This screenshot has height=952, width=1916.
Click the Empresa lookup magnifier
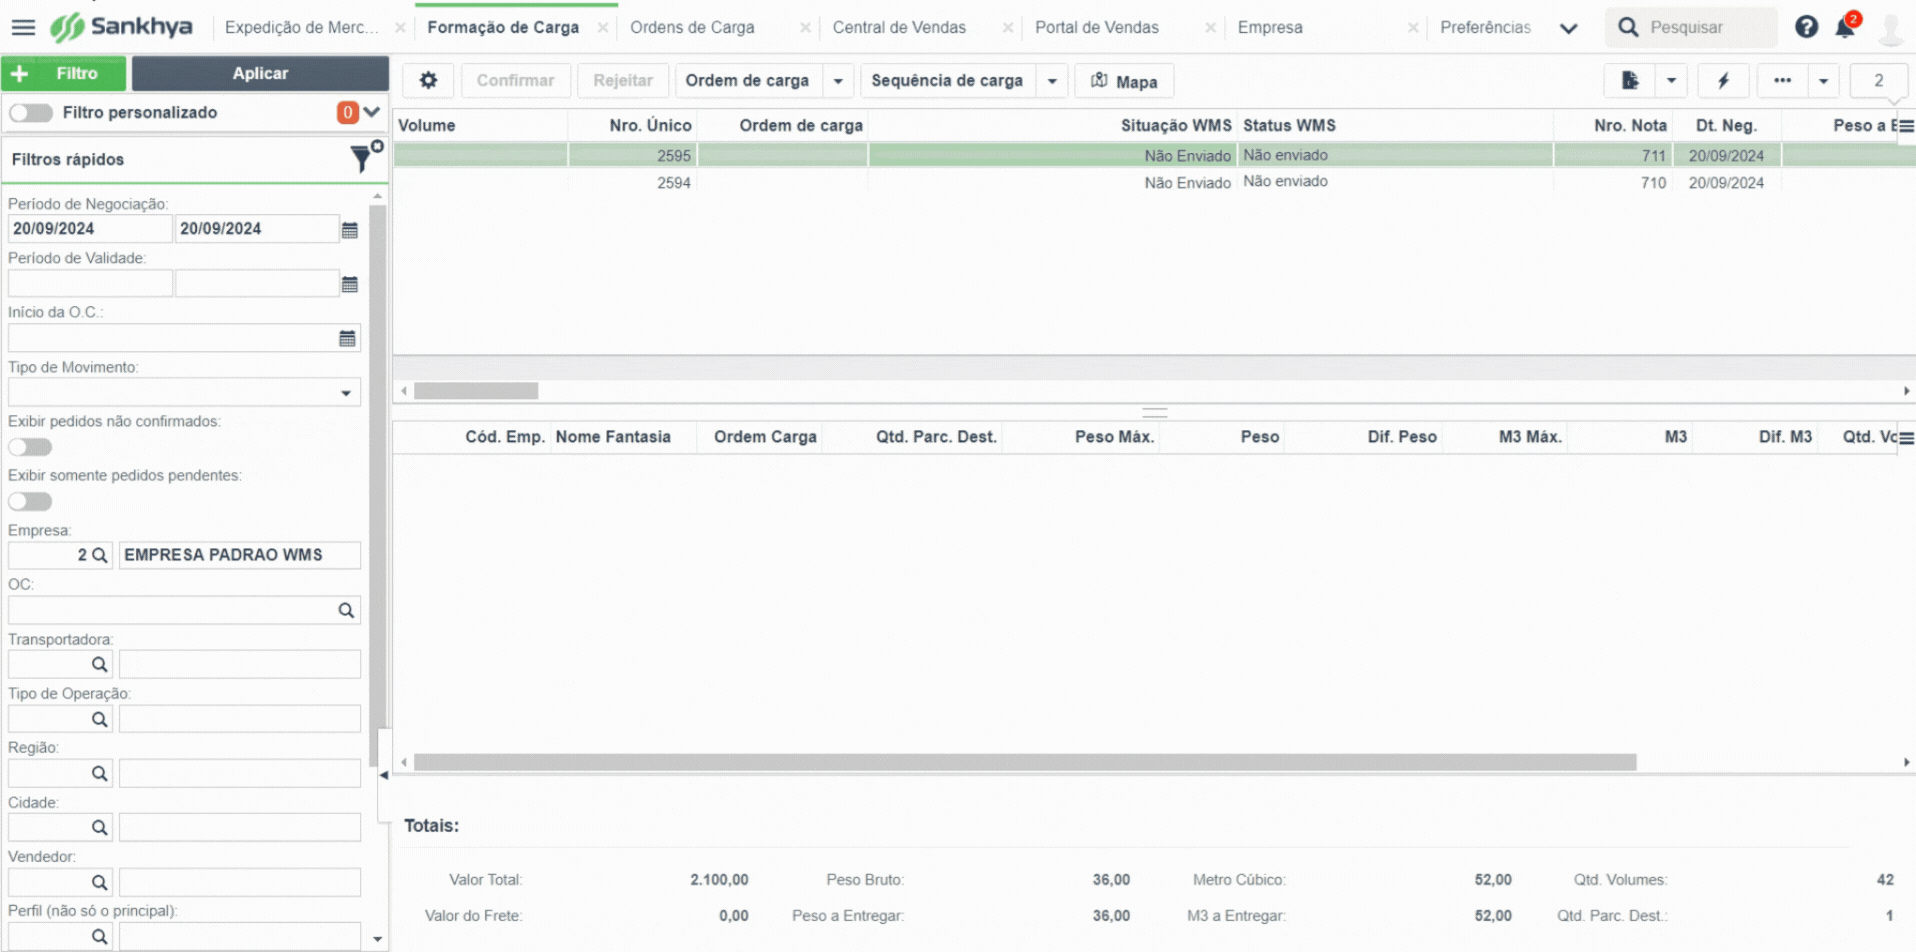point(99,555)
